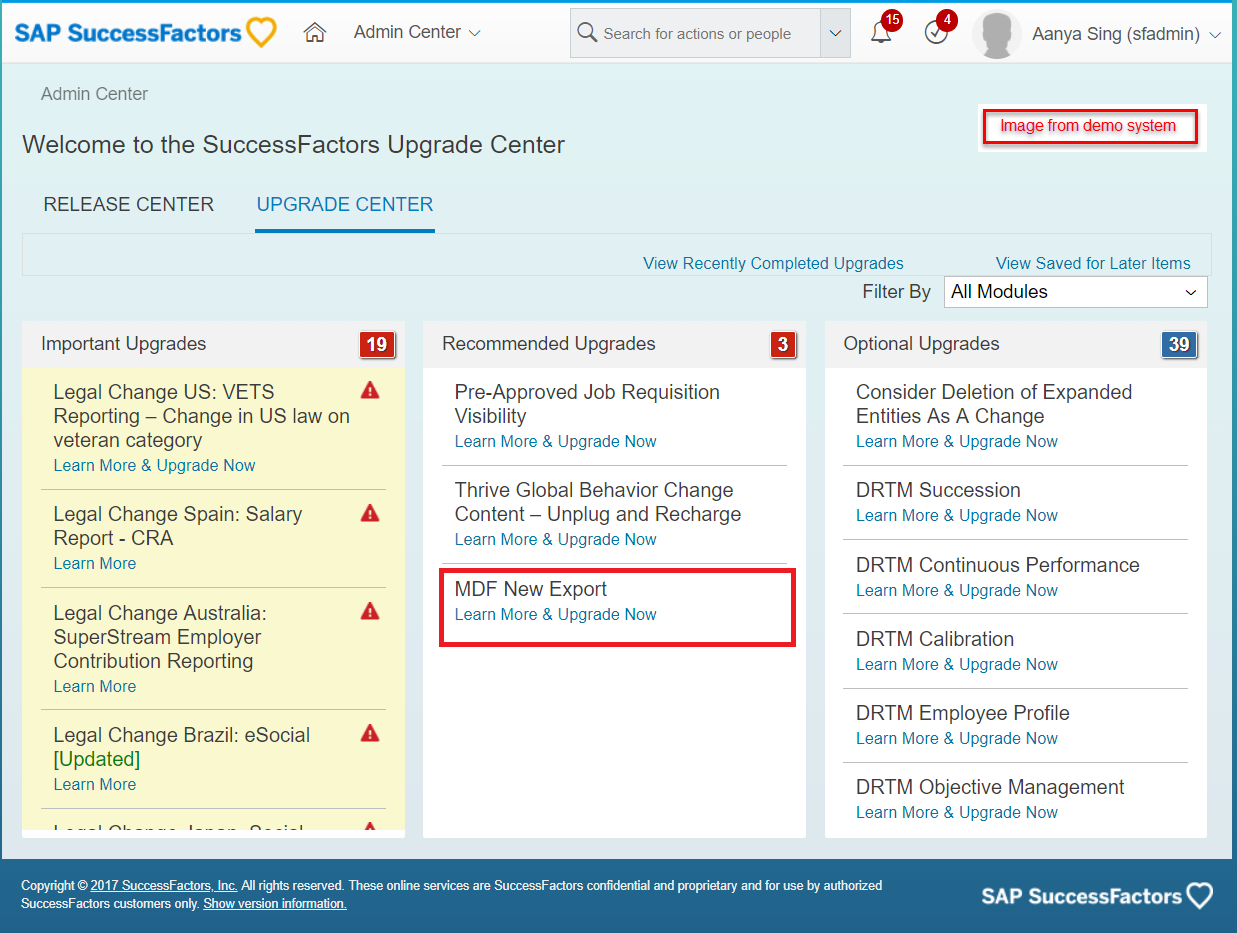
Task: Expand the Admin Center navigation menu
Action: coord(417,32)
